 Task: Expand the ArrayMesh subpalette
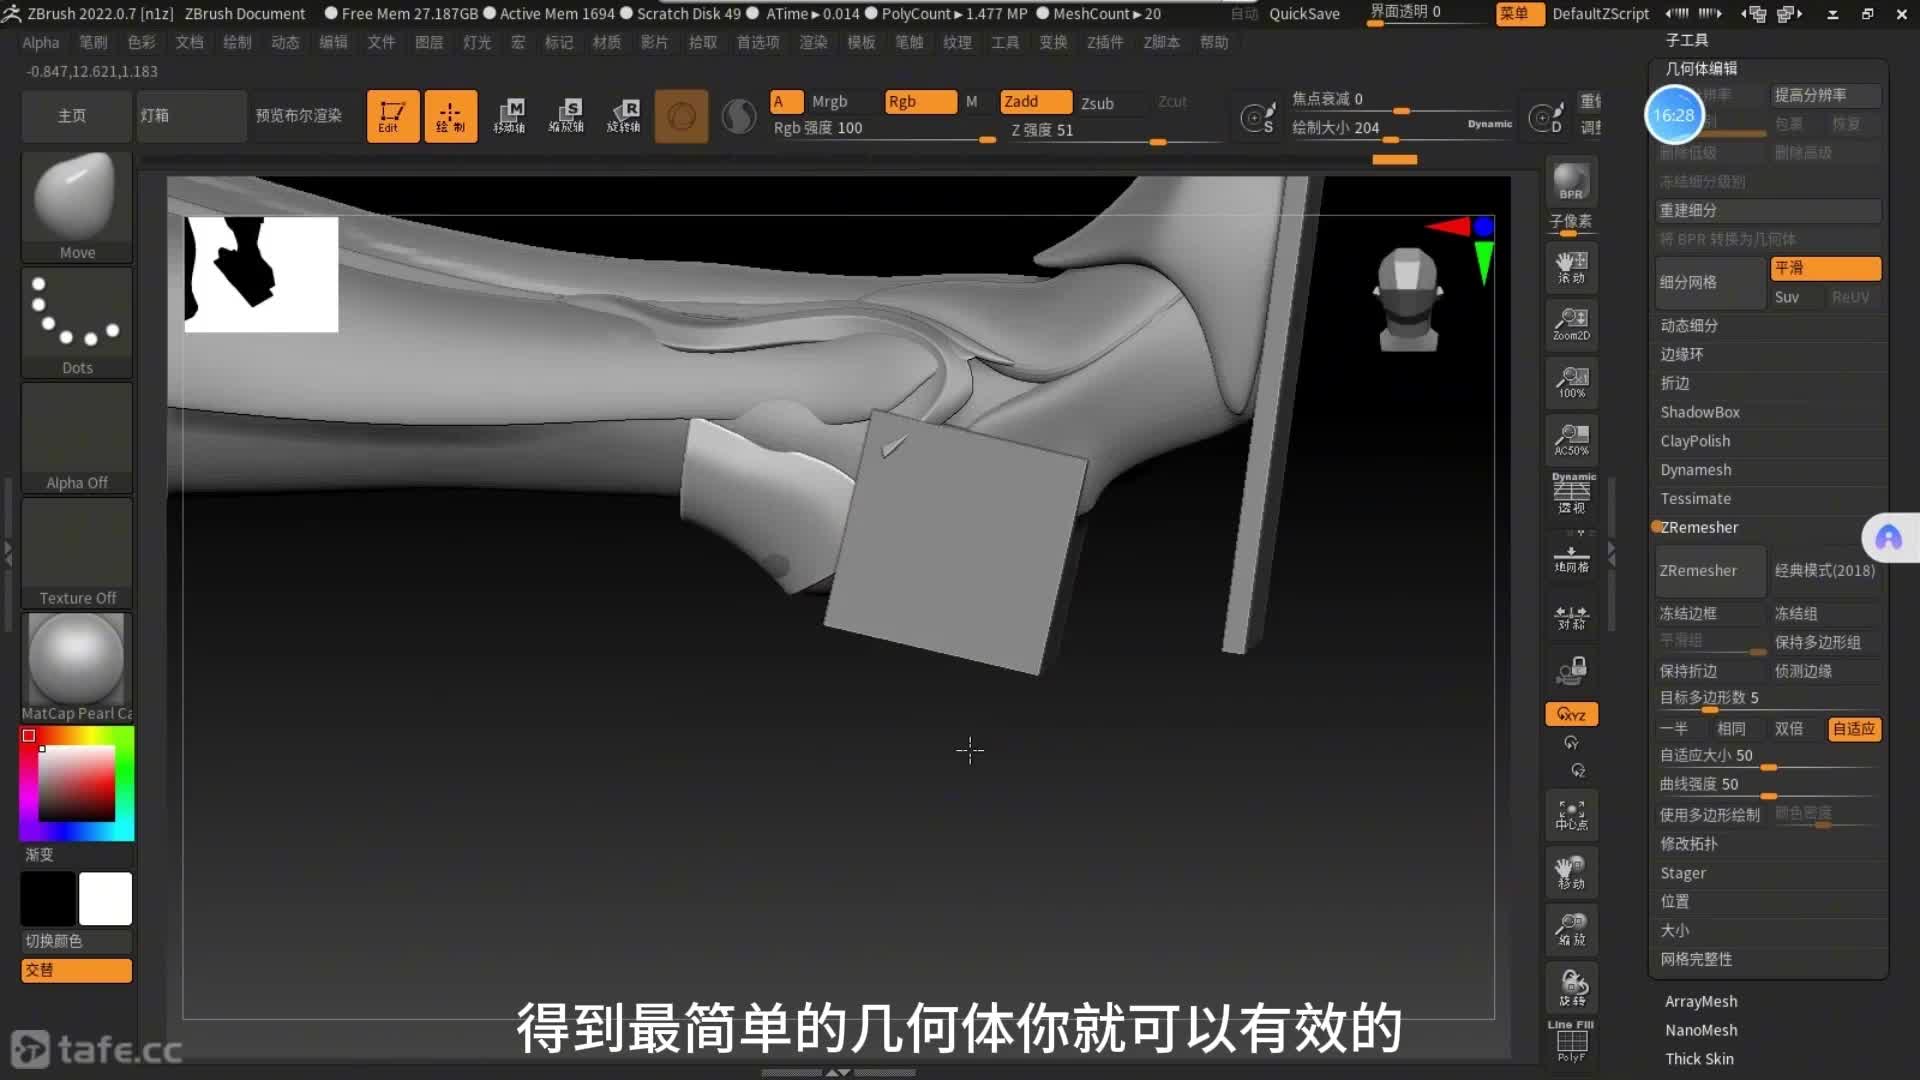pos(1700,1001)
